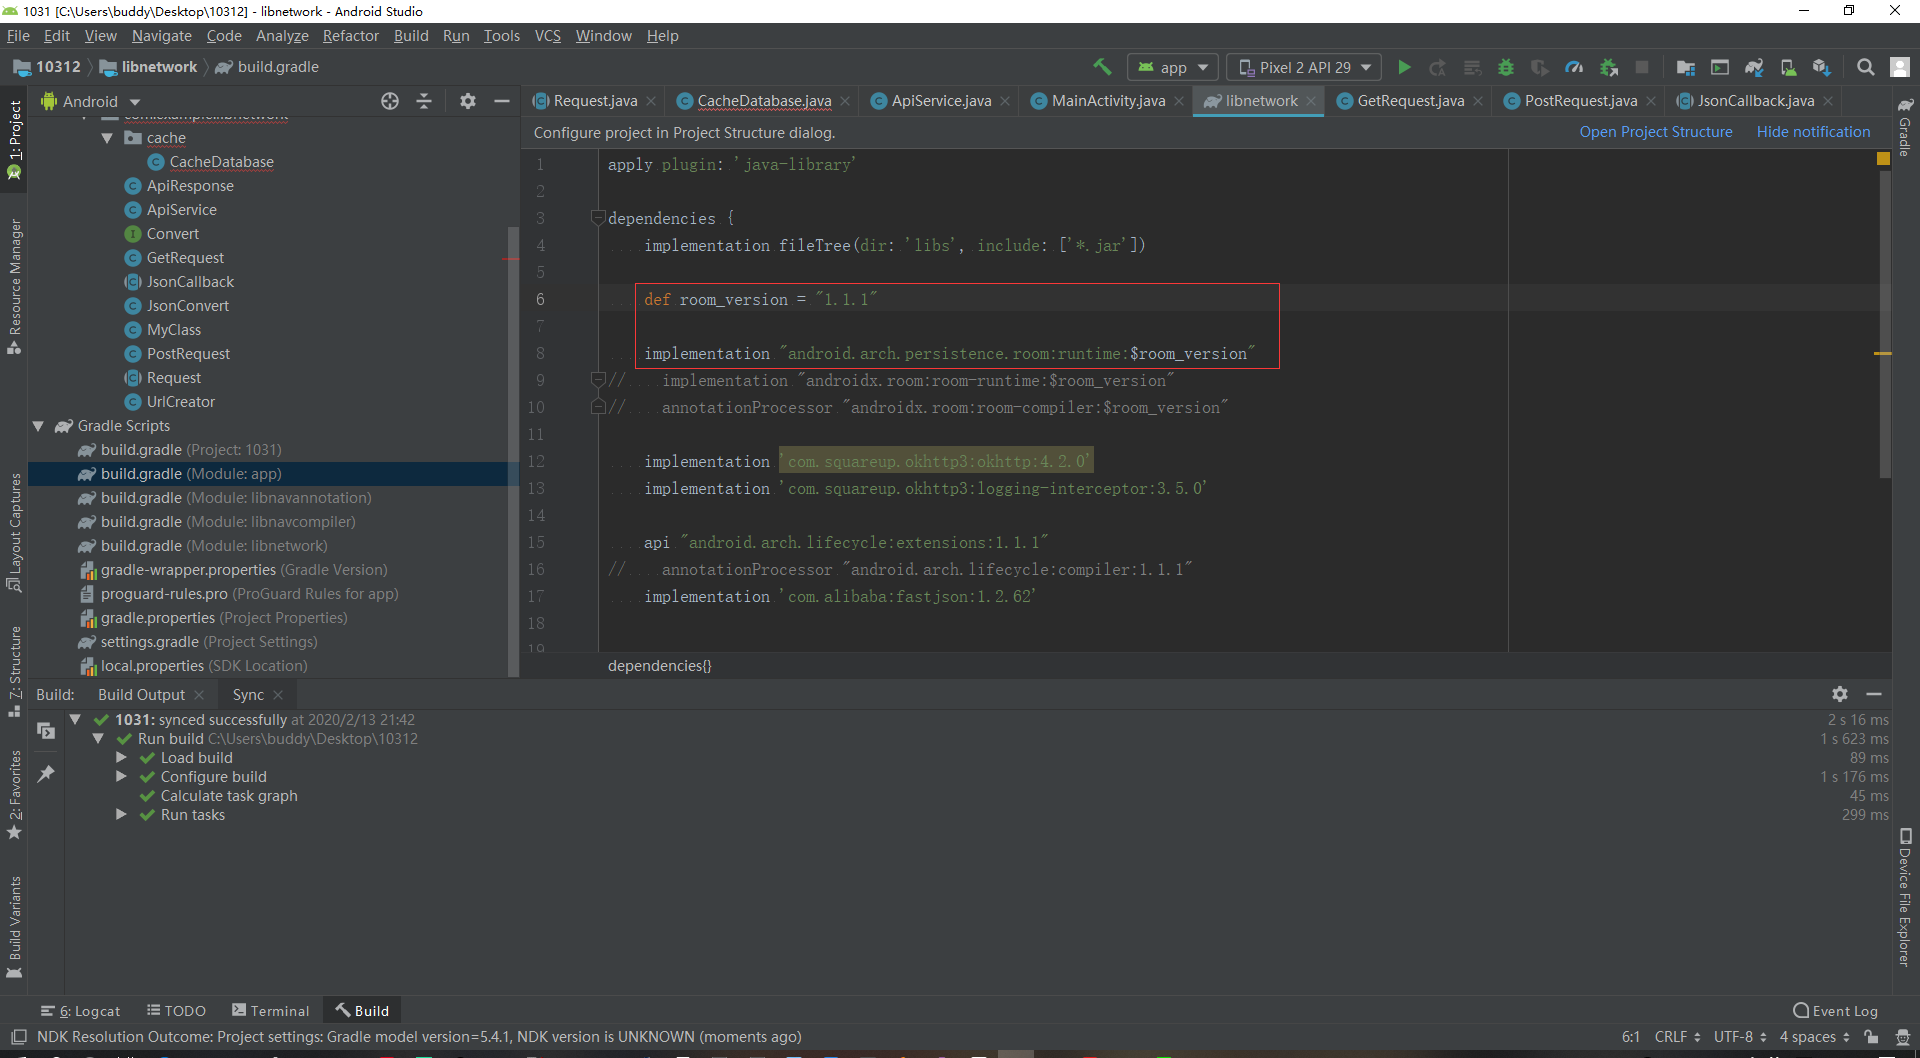Screen dimensions: 1920x1058
Task: Expand the Configure build node
Action: [121, 776]
